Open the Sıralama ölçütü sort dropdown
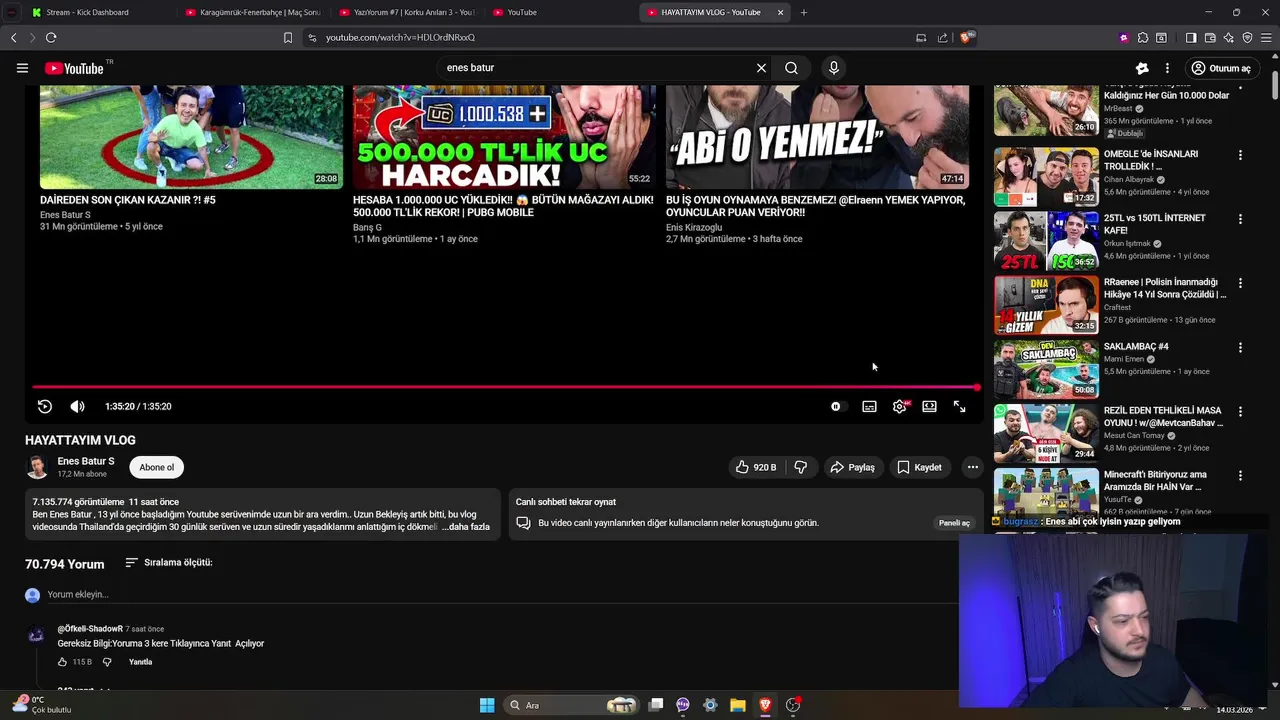 (168, 563)
